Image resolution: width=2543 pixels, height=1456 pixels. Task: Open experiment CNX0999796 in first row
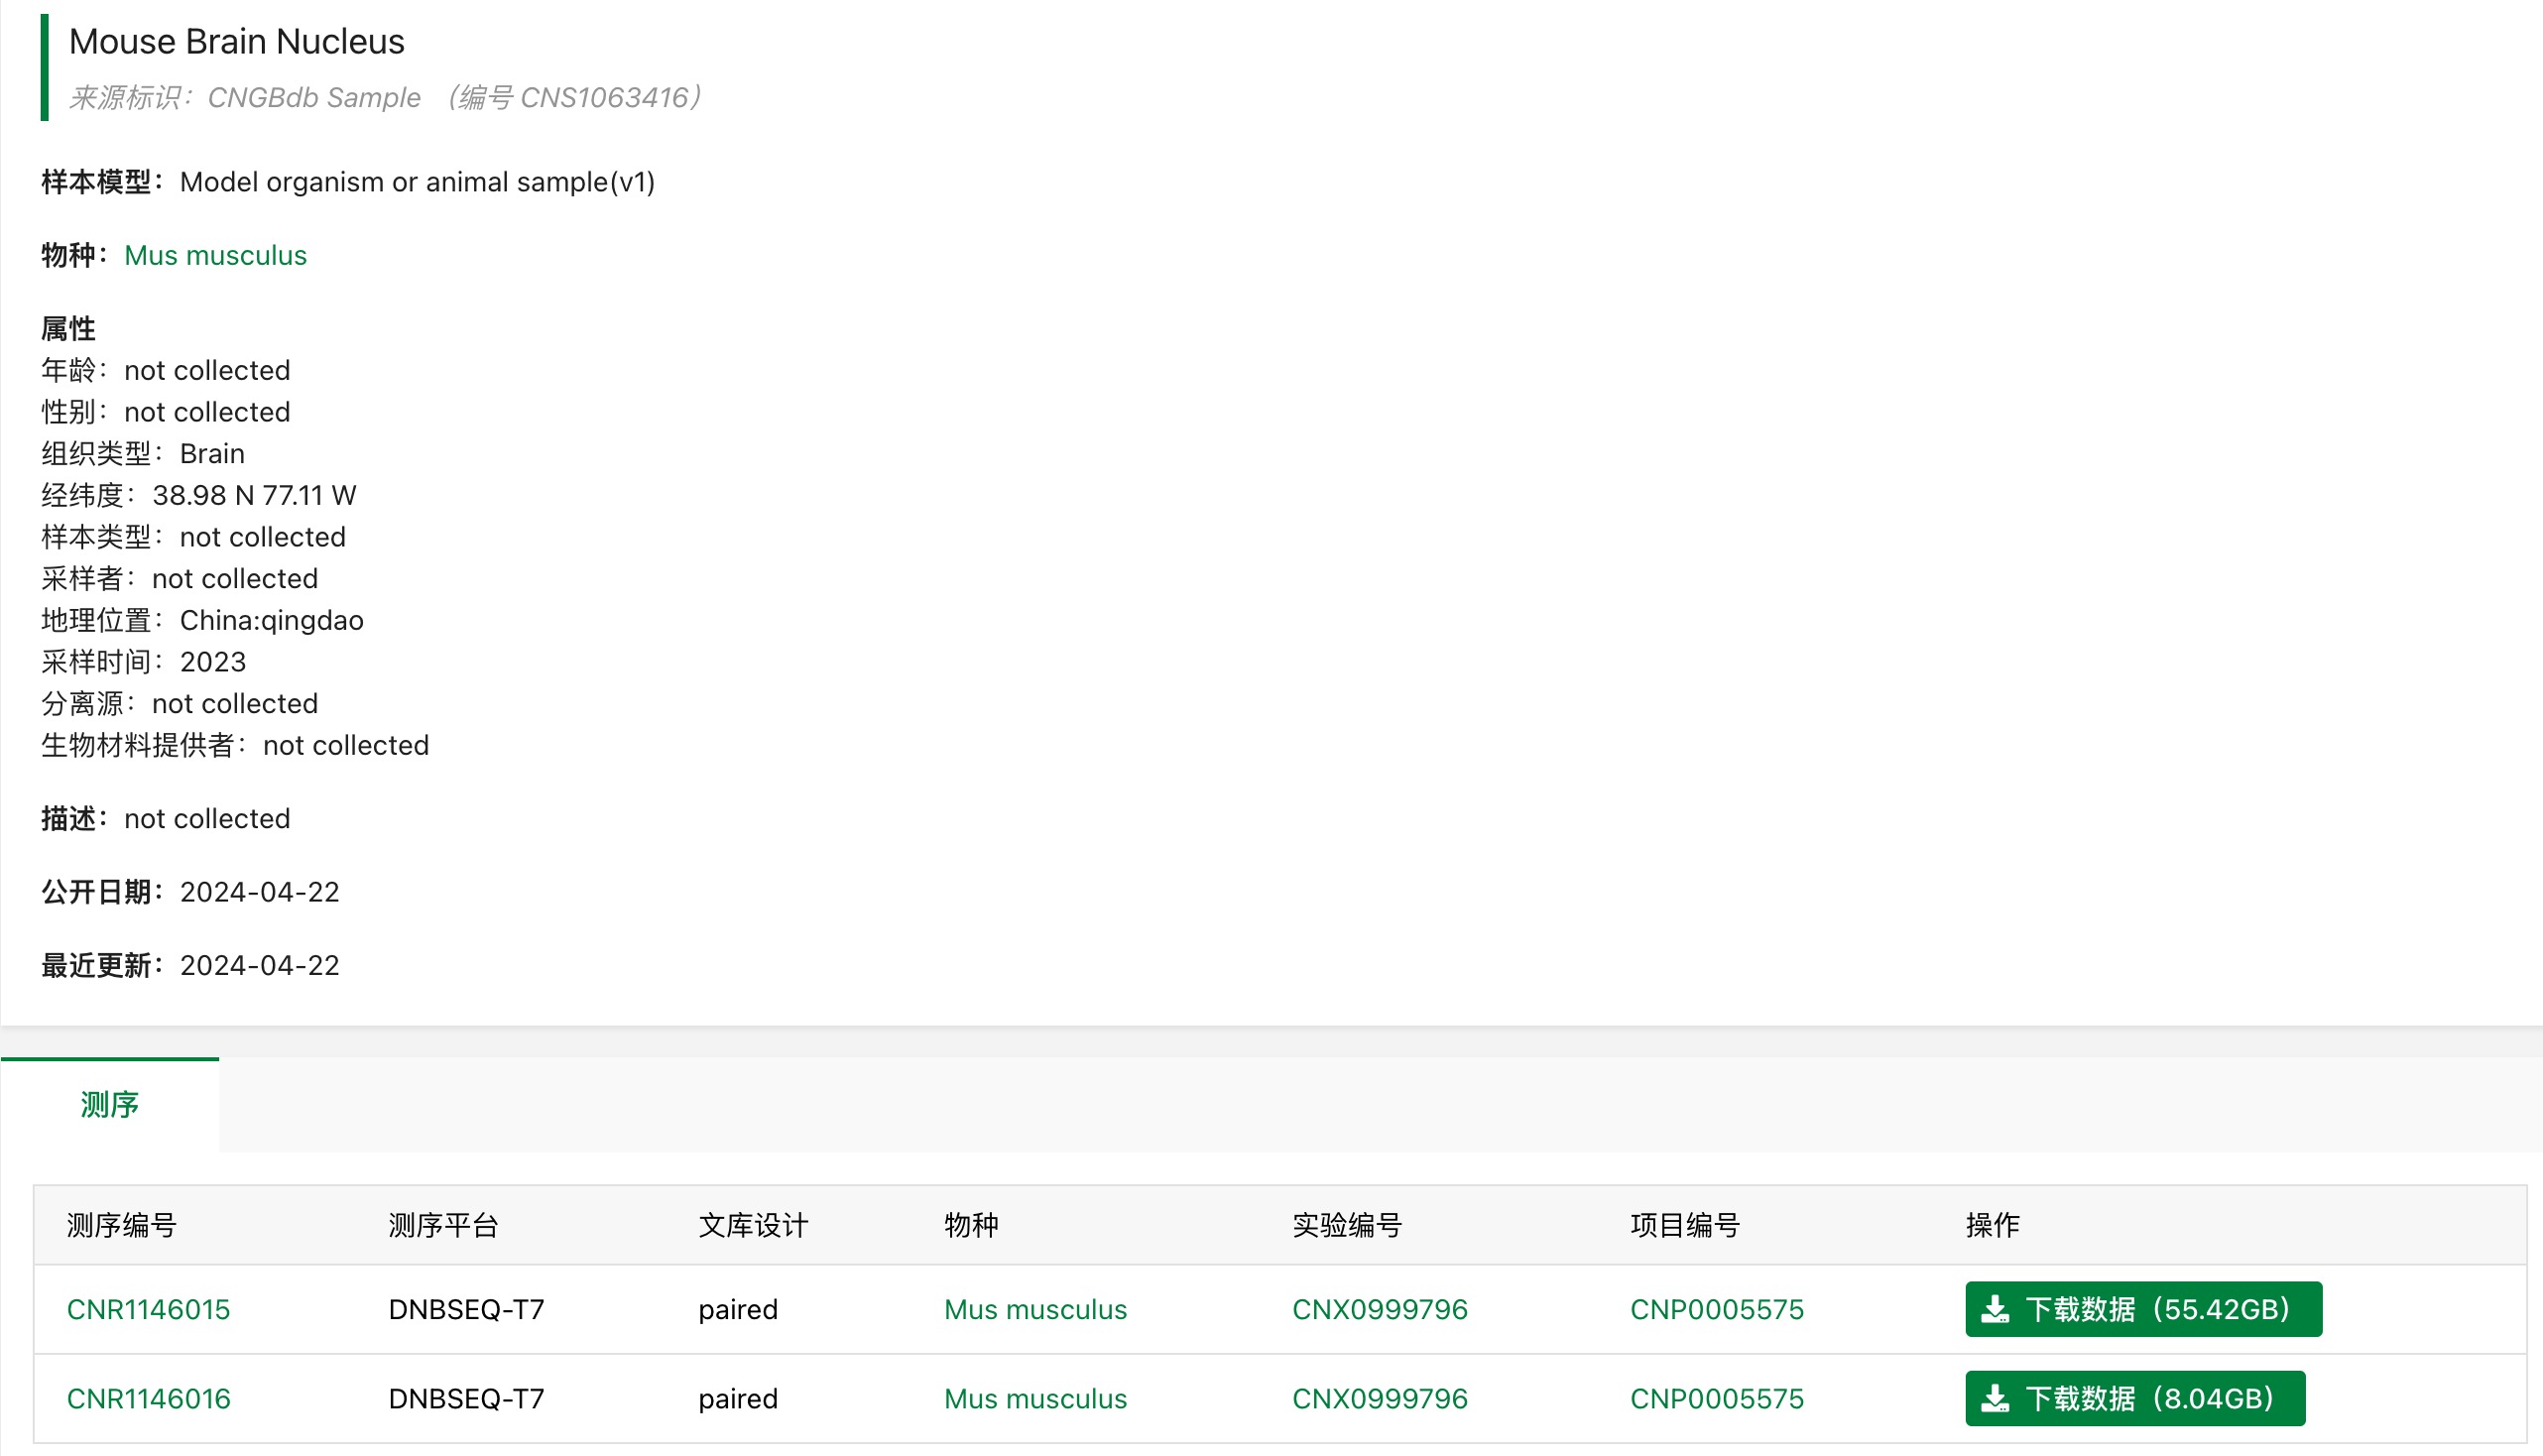[1379, 1309]
